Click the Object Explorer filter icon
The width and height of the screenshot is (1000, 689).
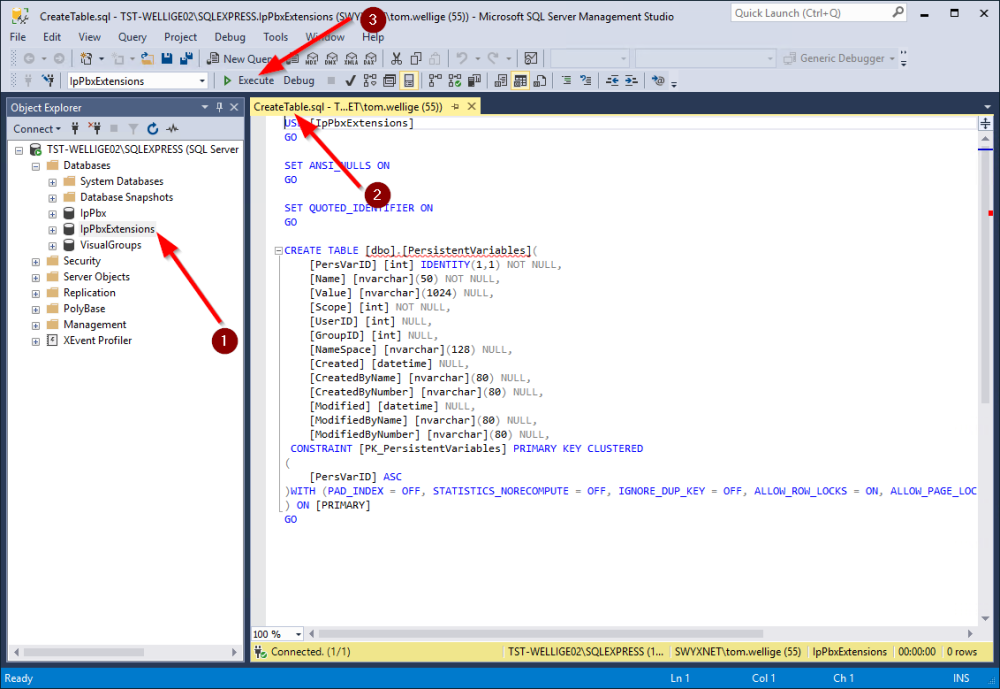click(133, 129)
